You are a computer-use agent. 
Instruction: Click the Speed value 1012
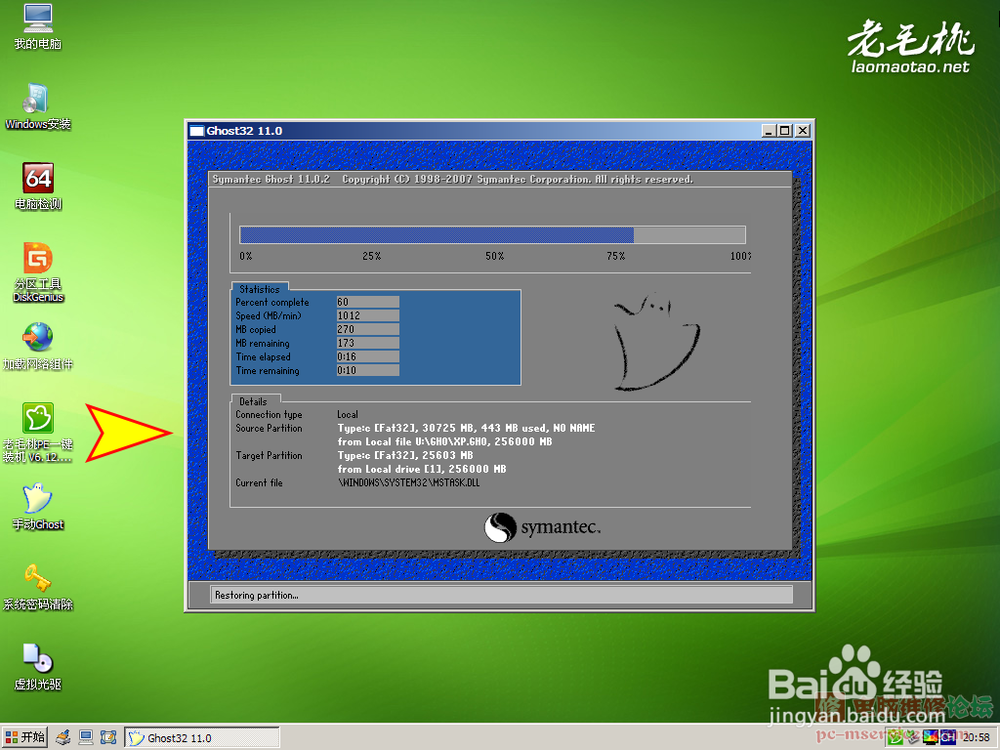(368, 316)
